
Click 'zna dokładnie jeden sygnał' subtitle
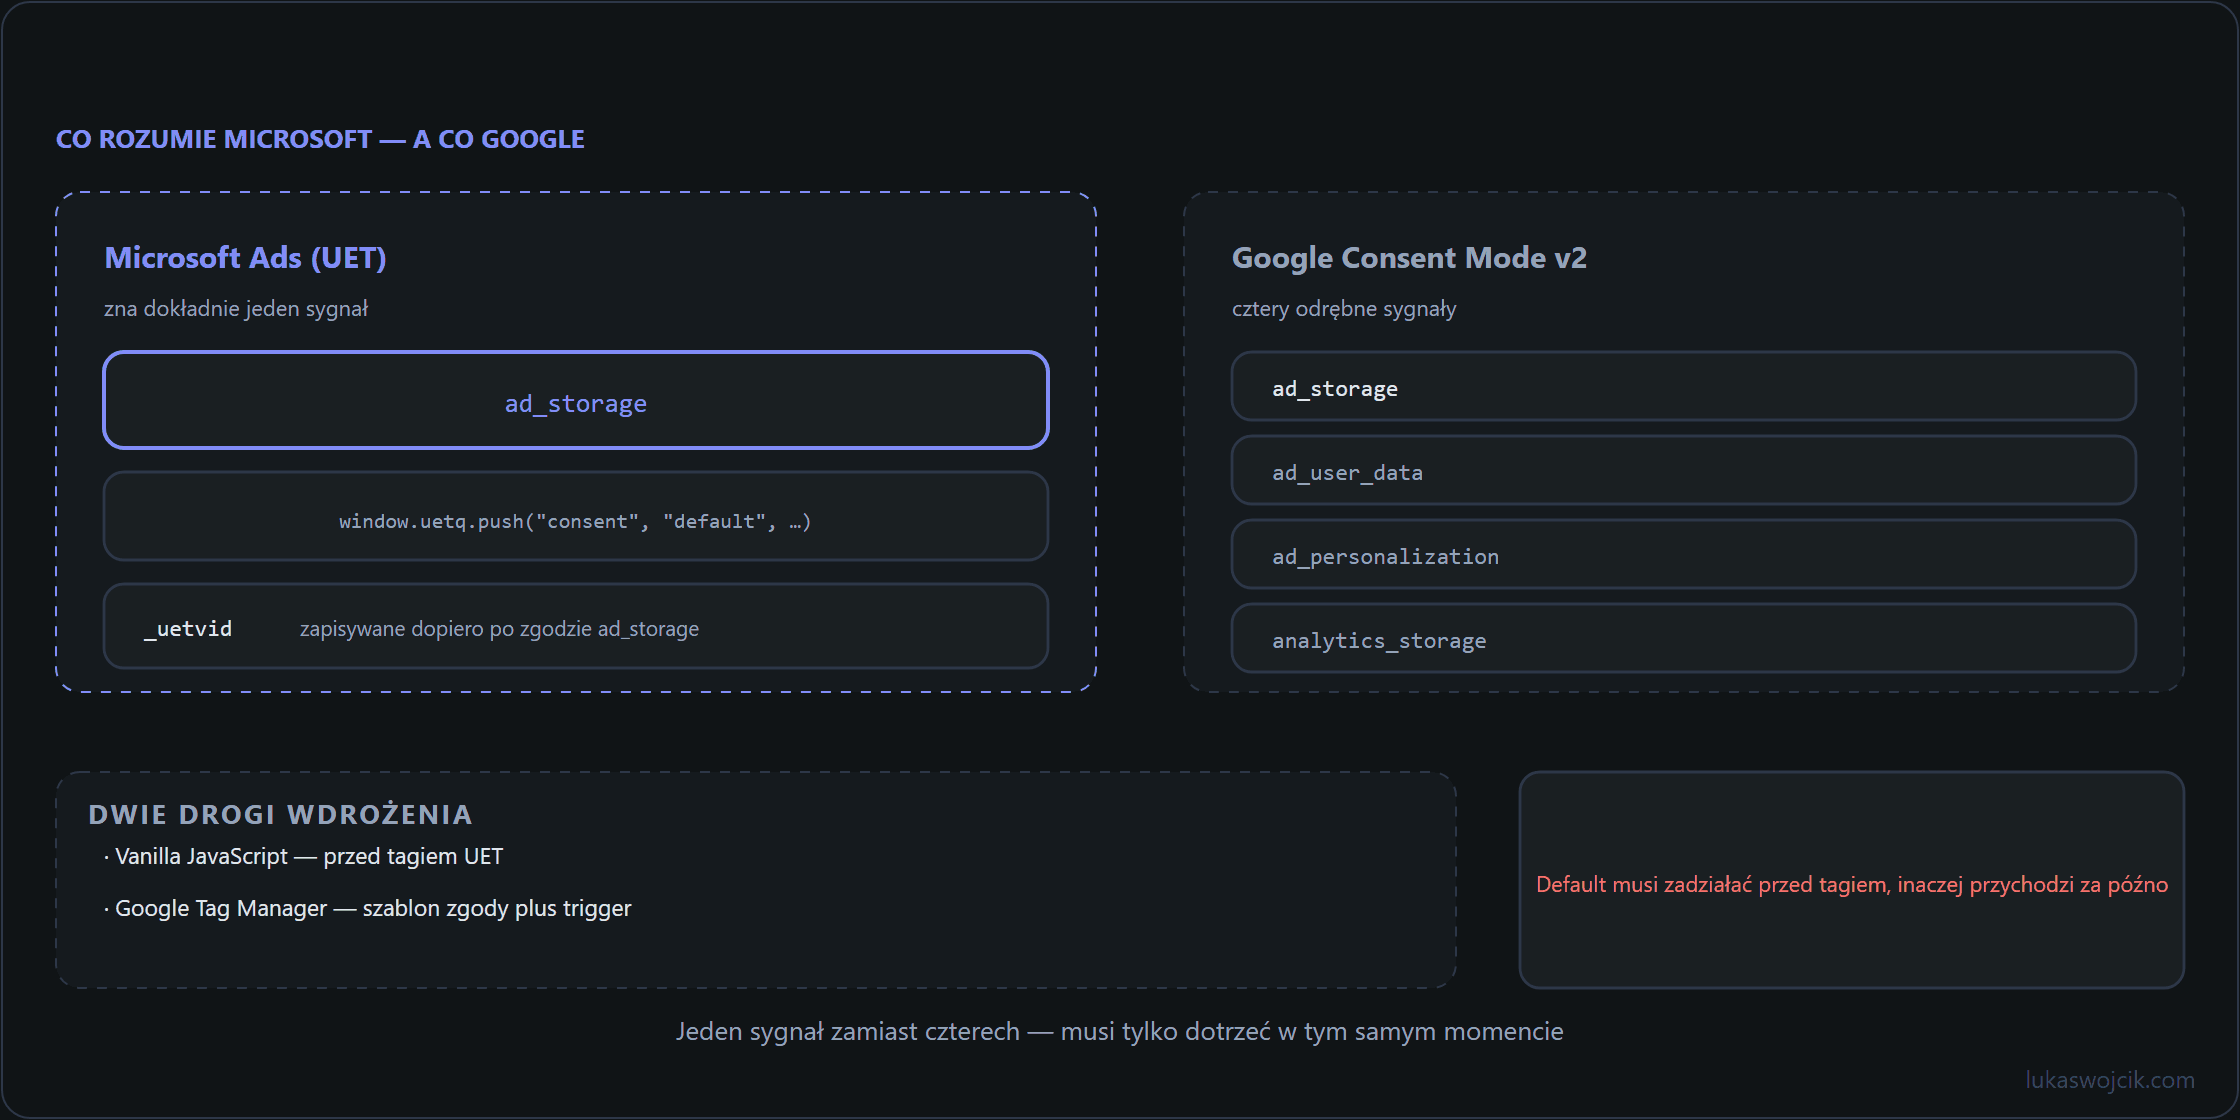[x=236, y=308]
